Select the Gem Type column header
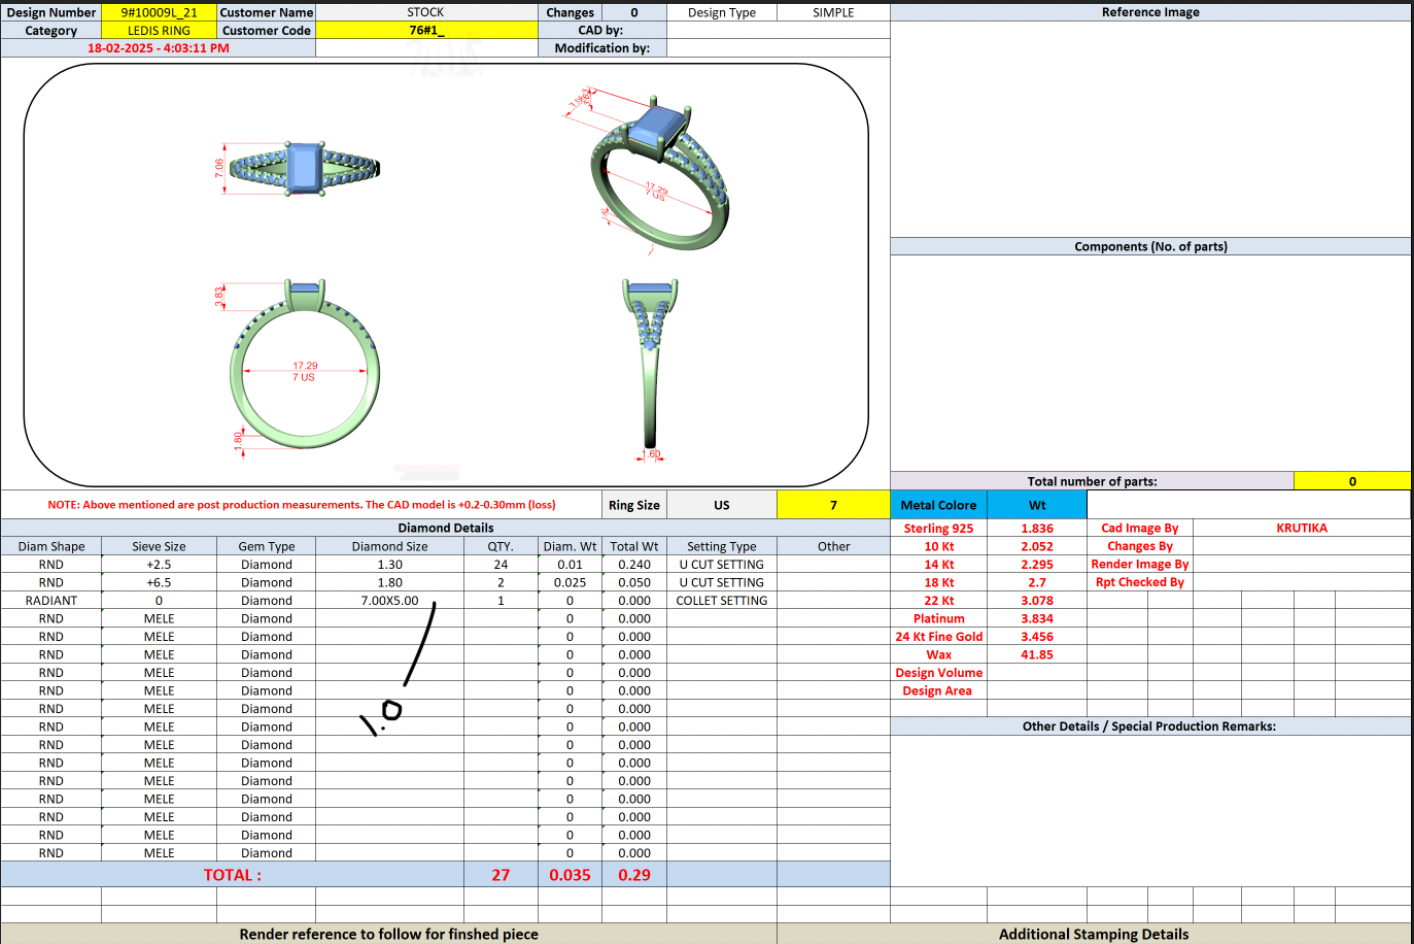 pos(266,547)
